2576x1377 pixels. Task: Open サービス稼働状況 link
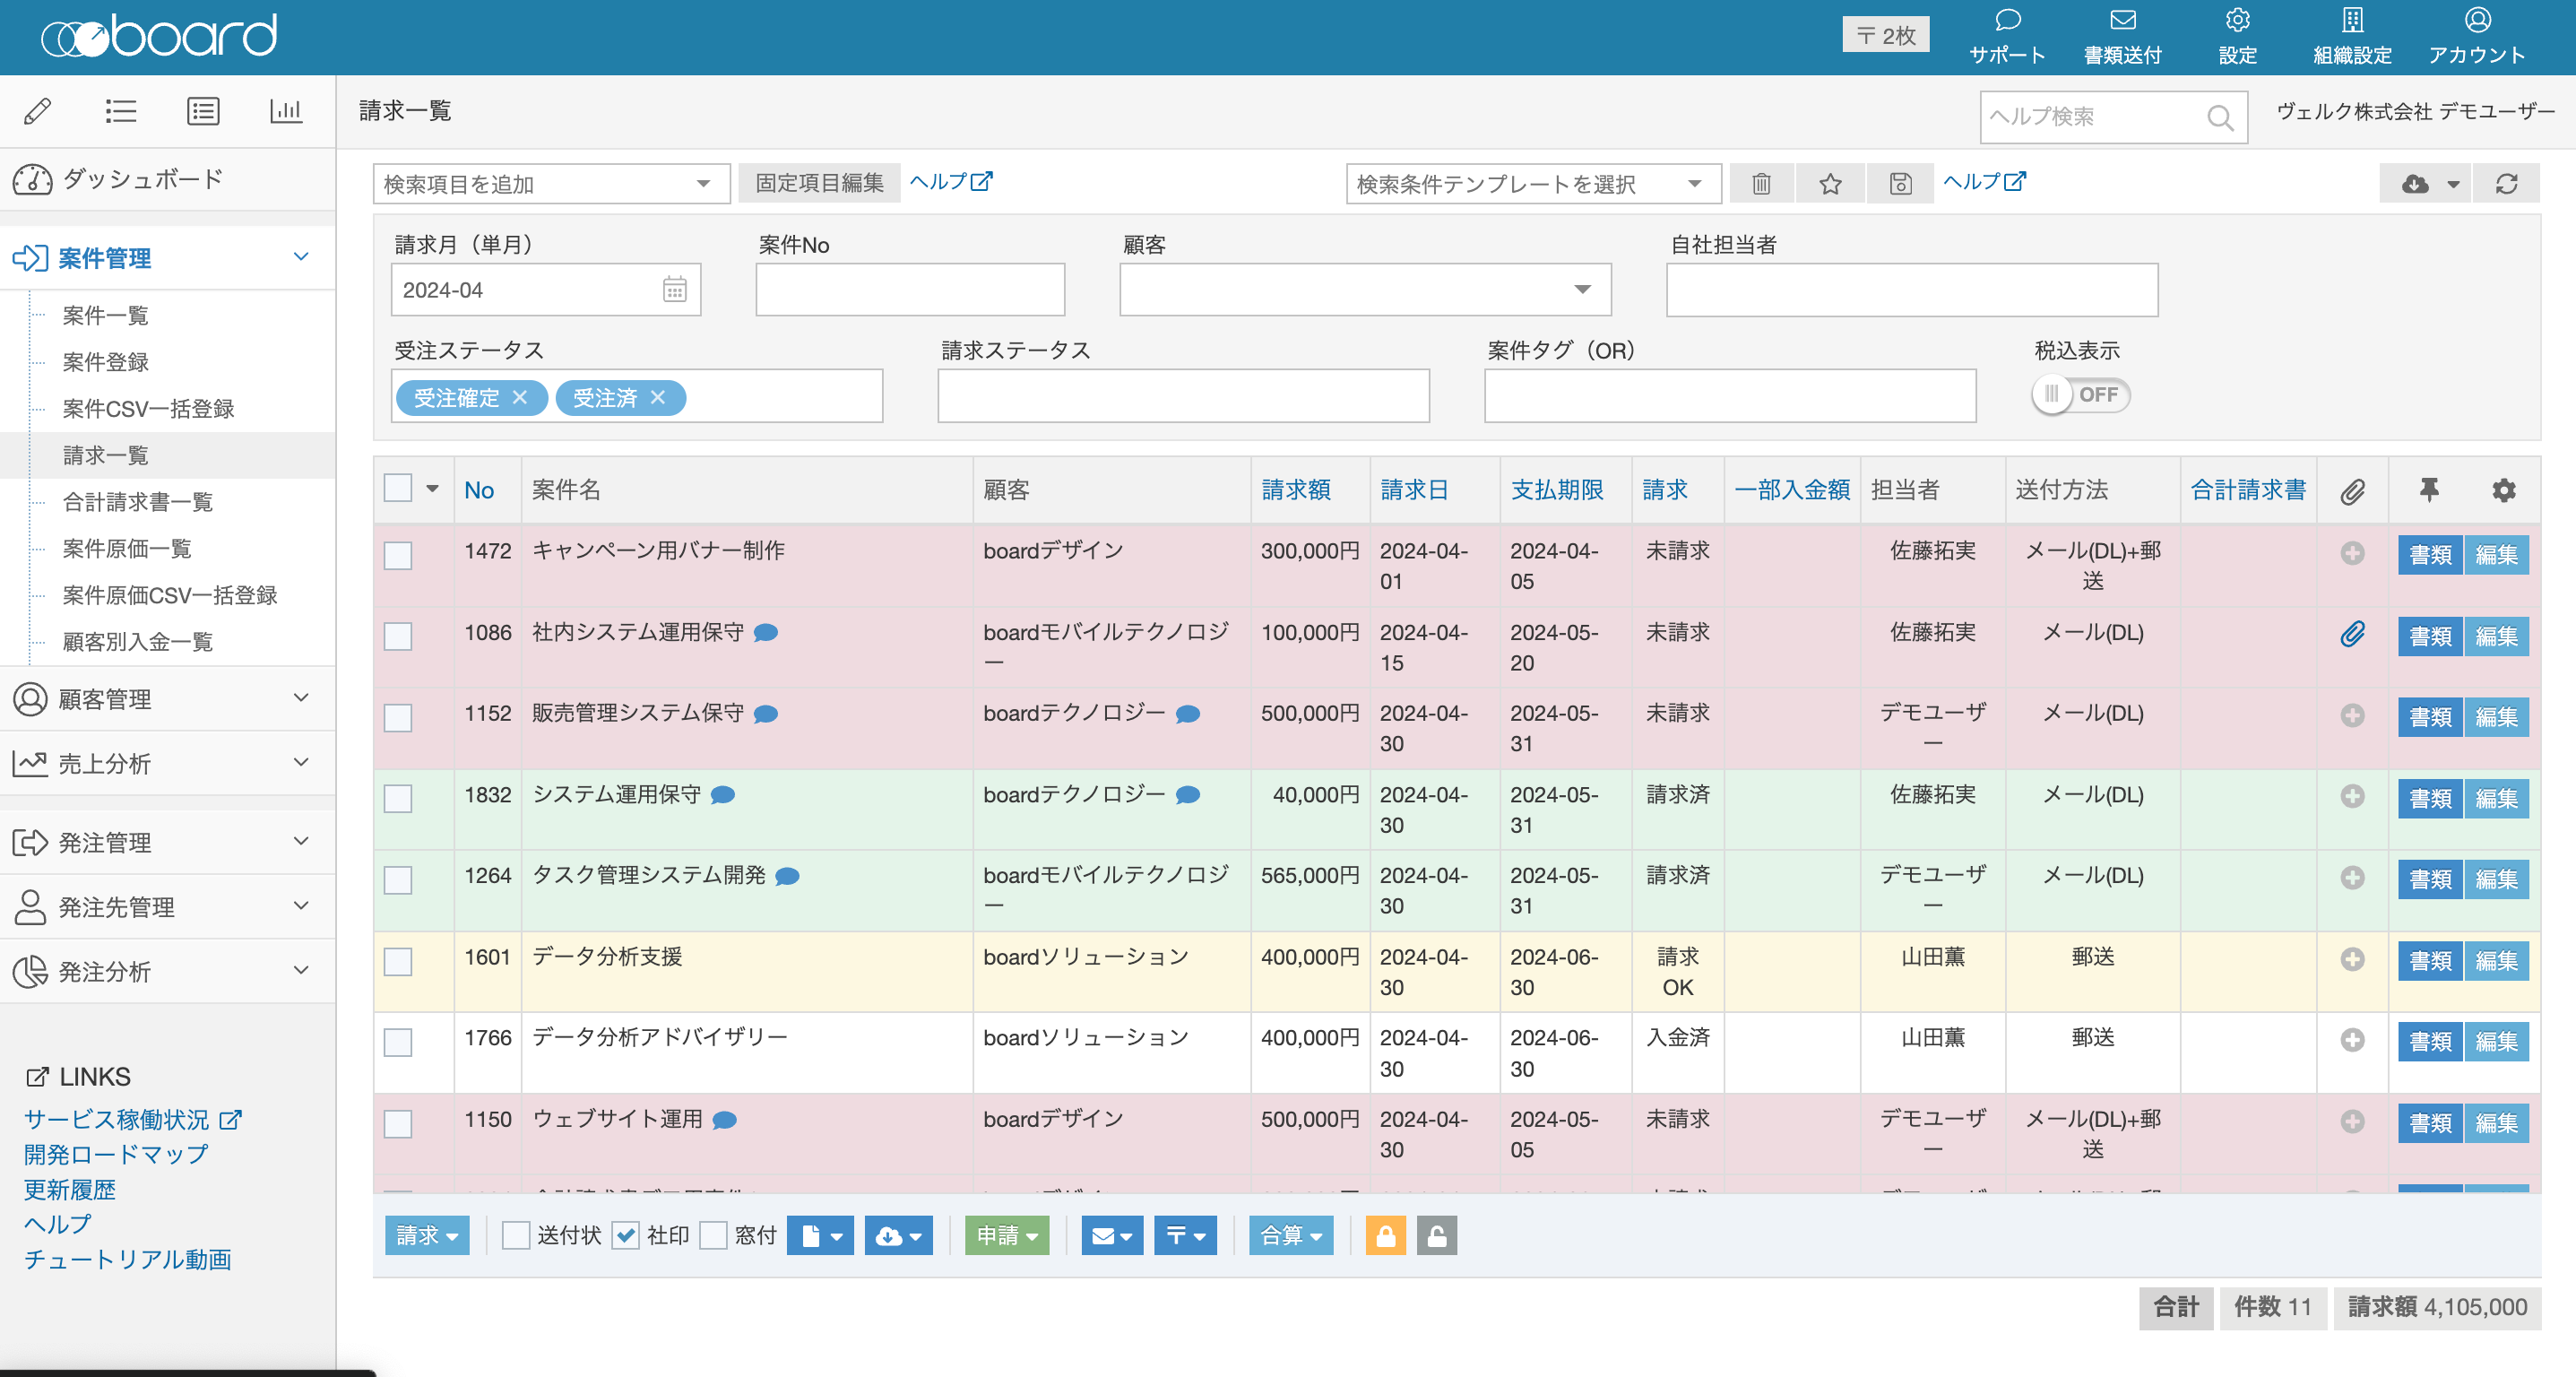point(132,1120)
